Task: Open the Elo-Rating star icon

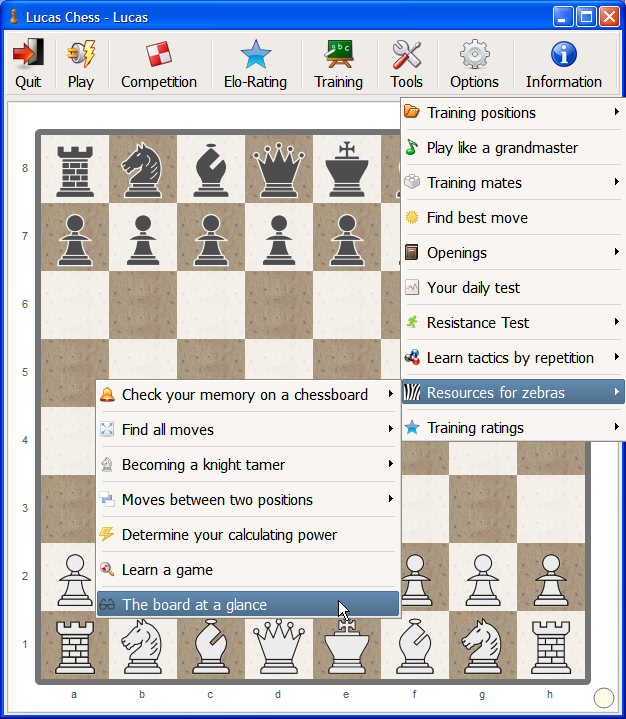Action: click(255, 54)
